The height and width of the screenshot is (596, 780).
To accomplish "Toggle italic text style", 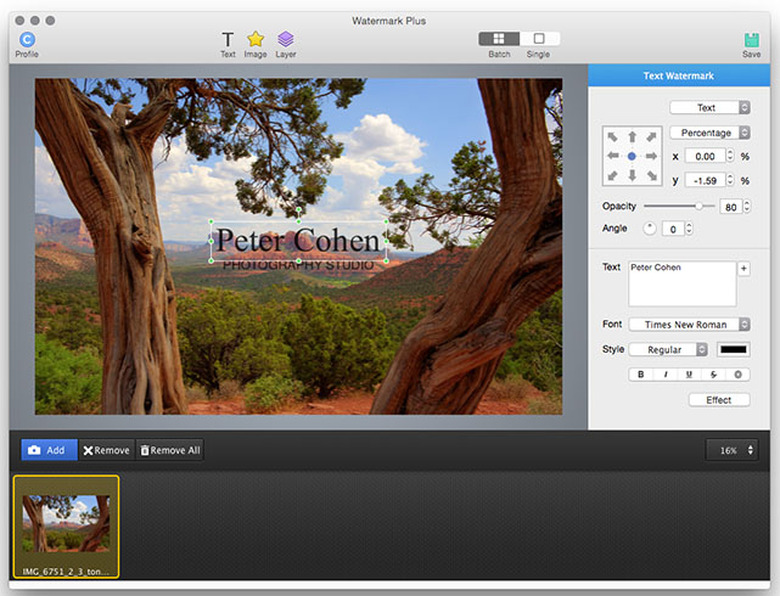I will point(665,375).
